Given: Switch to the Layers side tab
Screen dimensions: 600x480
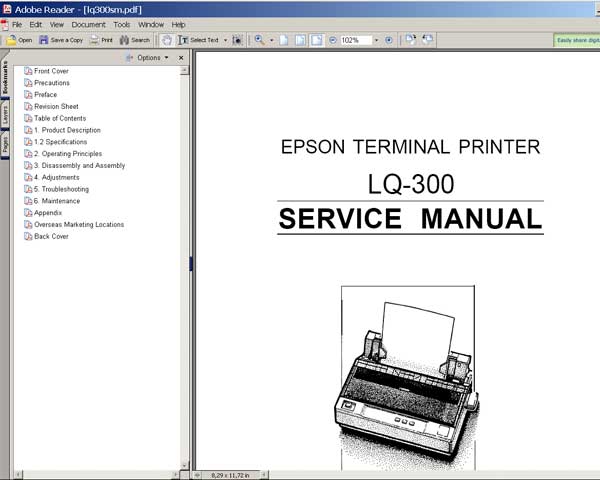Looking at the screenshot, I should click(5, 115).
